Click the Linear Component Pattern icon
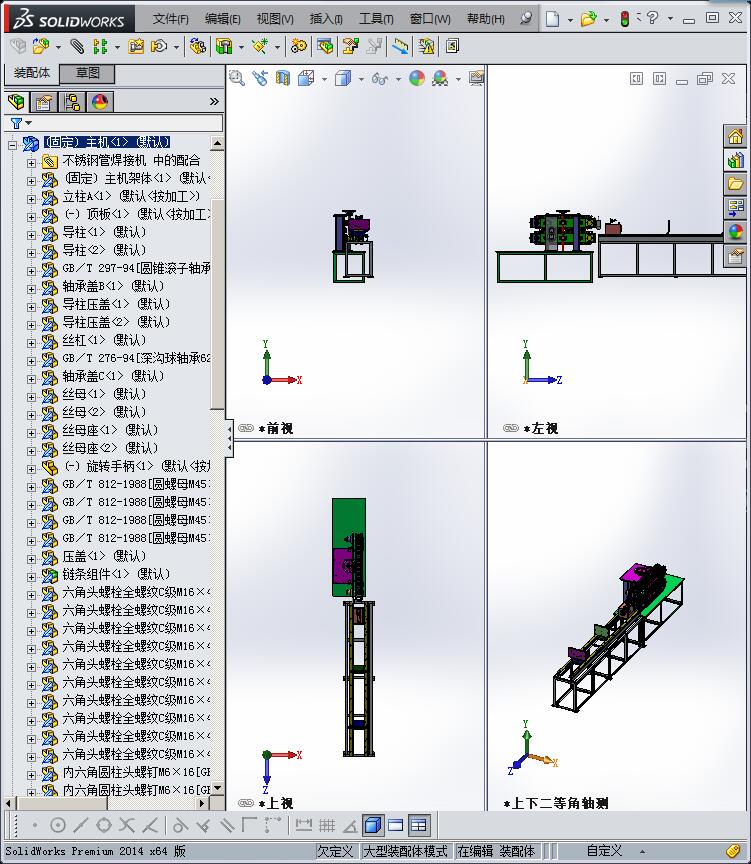This screenshot has width=751, height=864. (100, 46)
